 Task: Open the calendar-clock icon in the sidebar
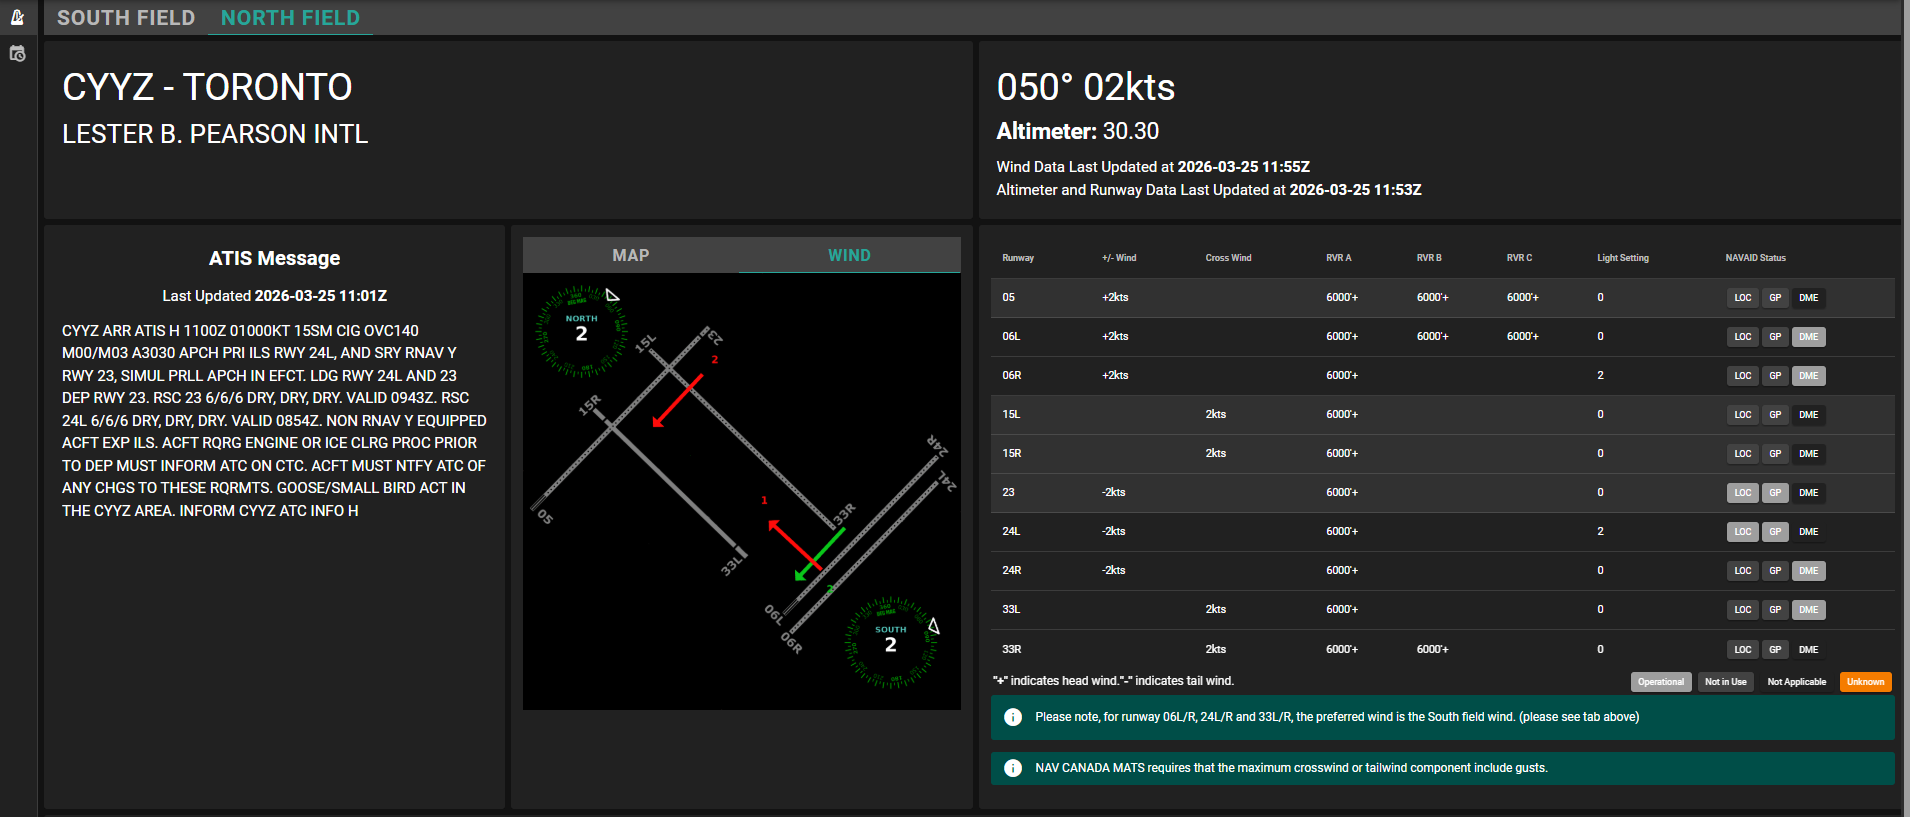coord(17,54)
